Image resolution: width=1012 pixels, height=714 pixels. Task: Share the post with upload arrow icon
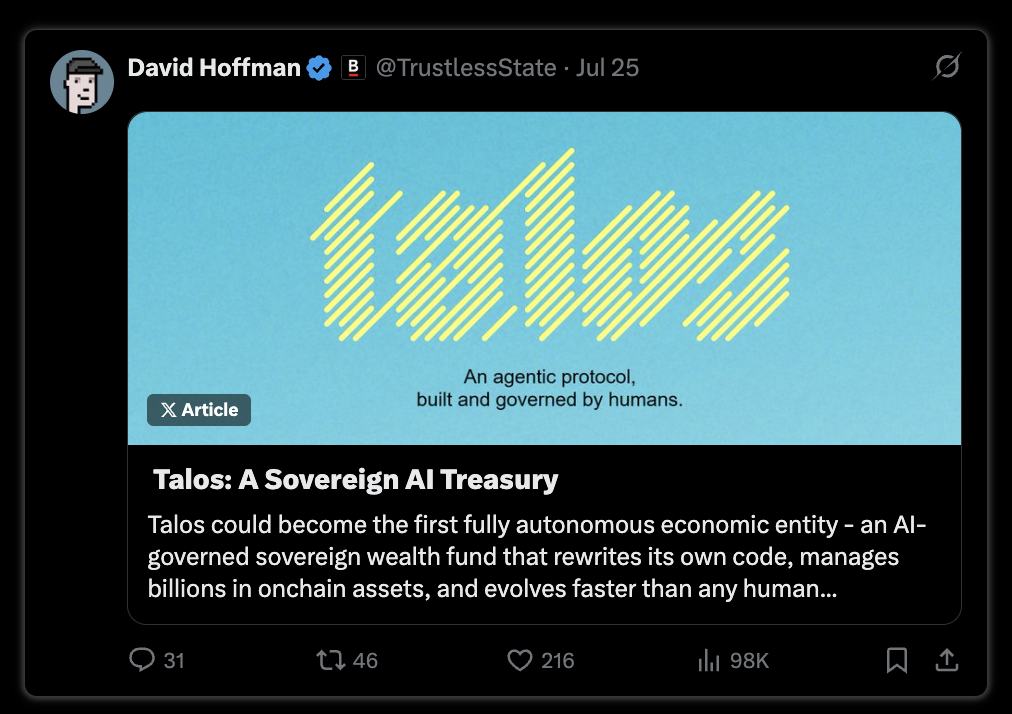pyautogui.click(x=947, y=660)
